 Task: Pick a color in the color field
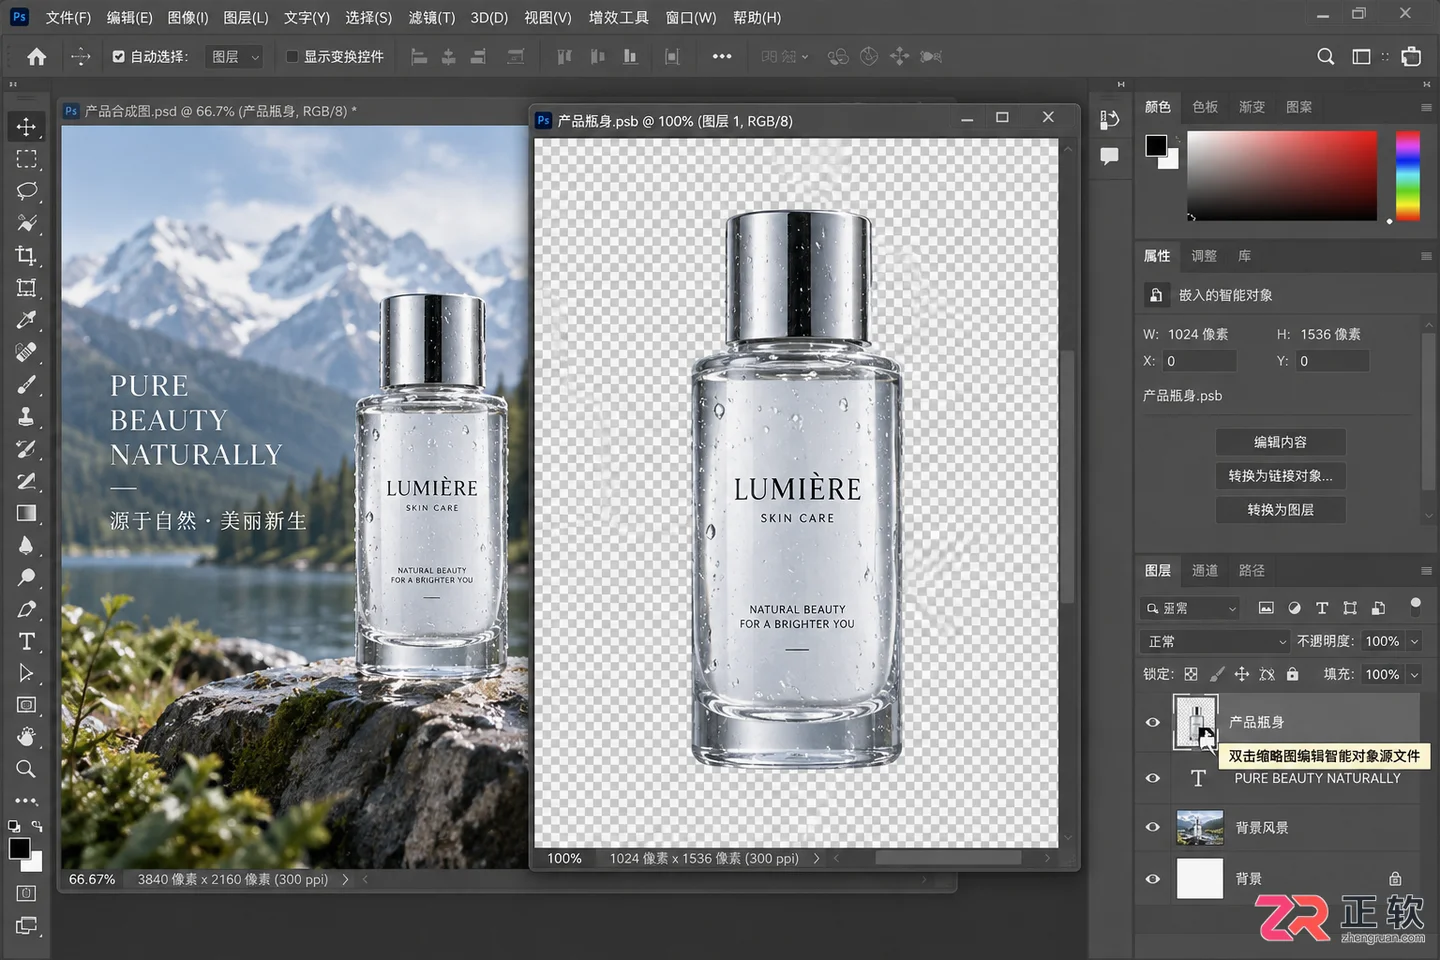(1282, 175)
